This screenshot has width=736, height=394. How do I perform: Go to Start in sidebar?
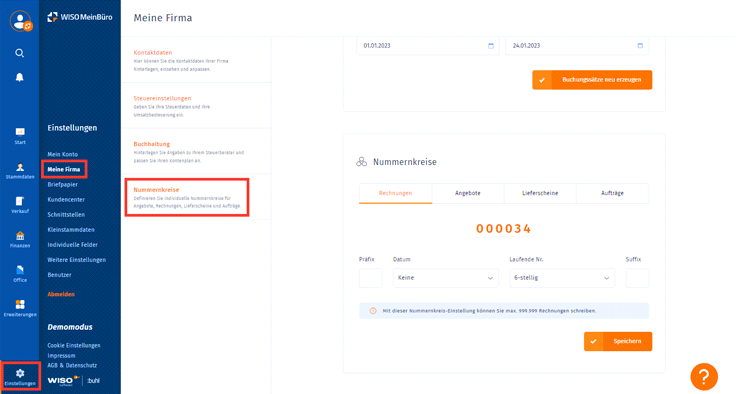(x=20, y=136)
